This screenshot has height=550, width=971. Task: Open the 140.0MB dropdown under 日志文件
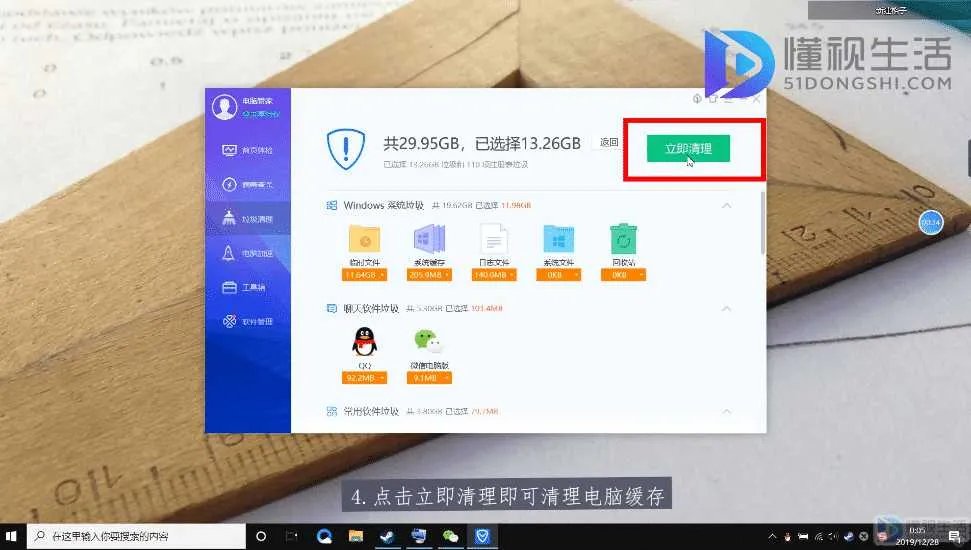(x=494, y=275)
